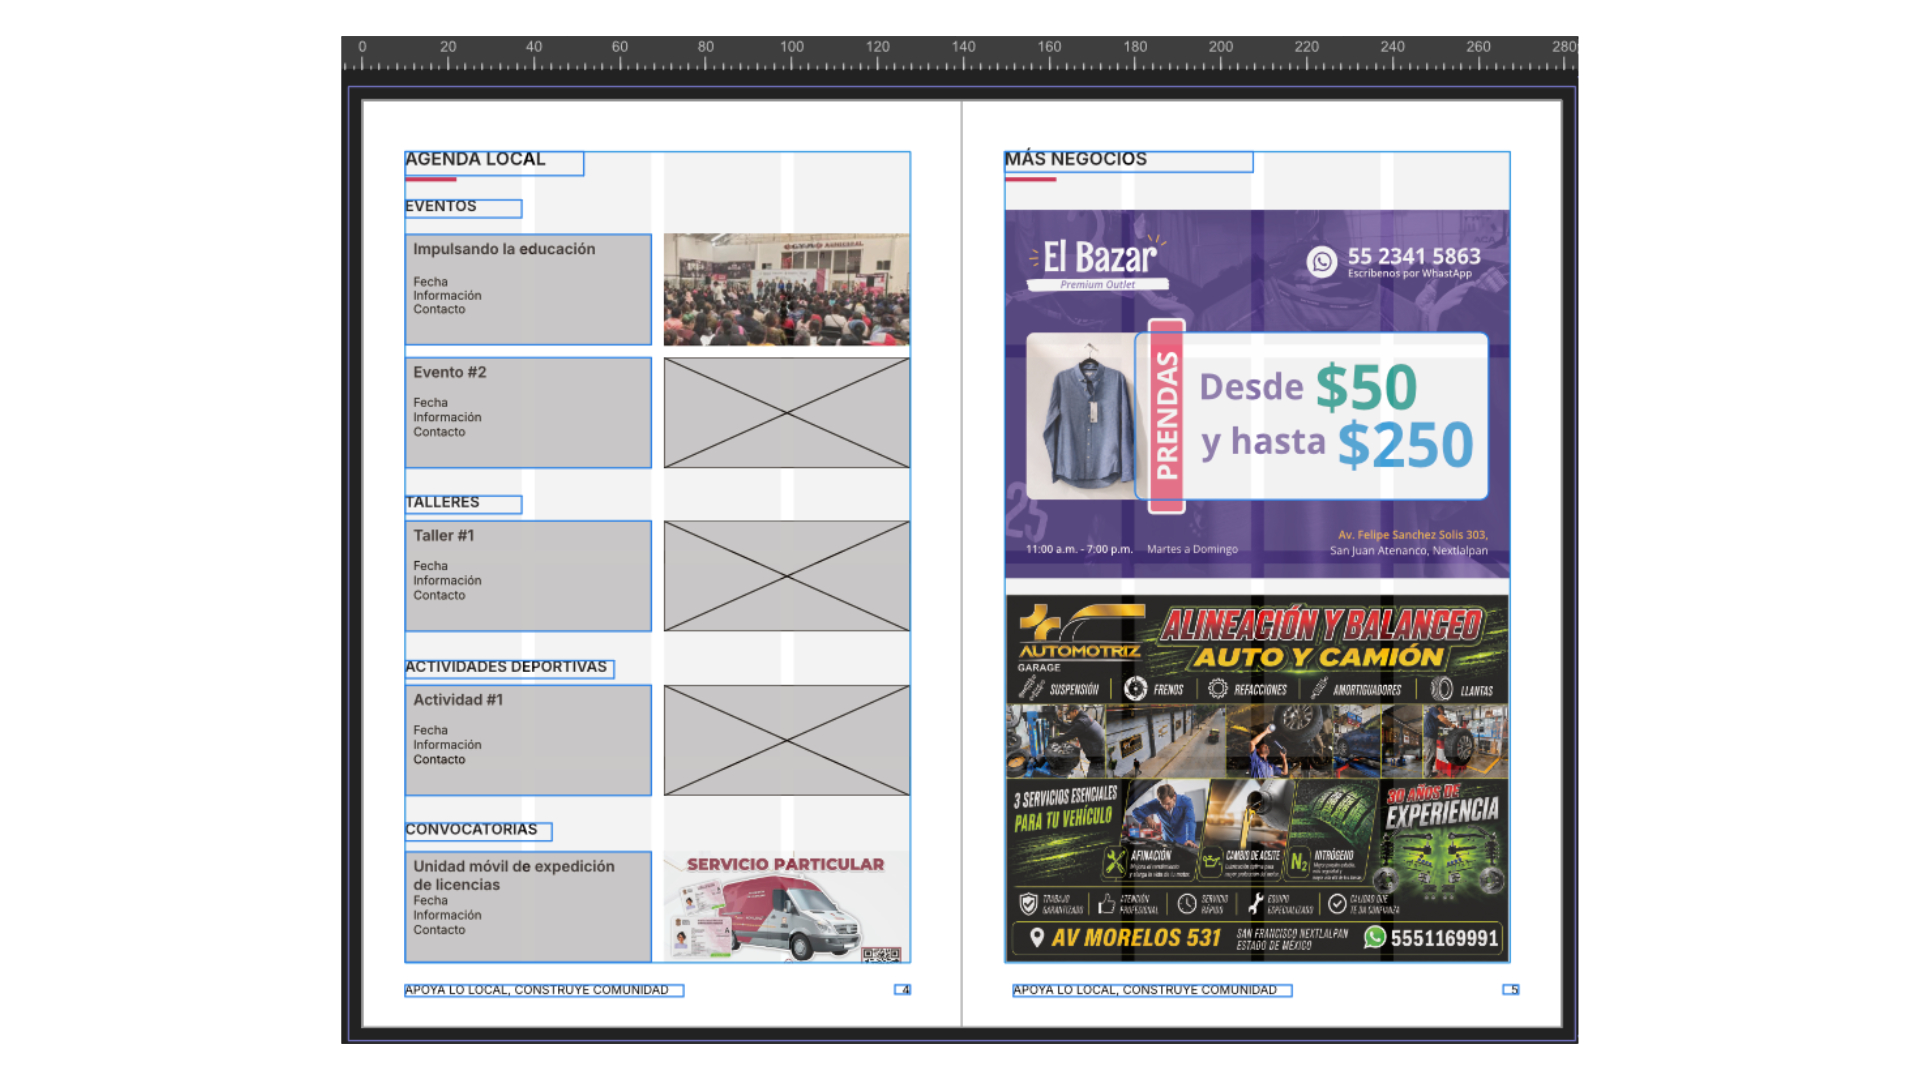Image resolution: width=1920 pixels, height=1080 pixels.
Task: Click the "AV MORELOS 531" address text
Action: tap(1136, 938)
